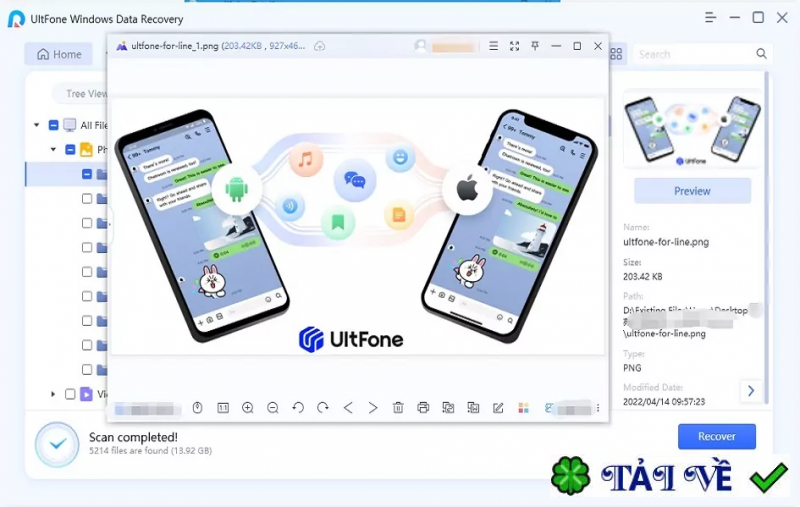Switch to grid view in UltFone window
Image resolution: width=800 pixels, height=507 pixels.
(616, 54)
